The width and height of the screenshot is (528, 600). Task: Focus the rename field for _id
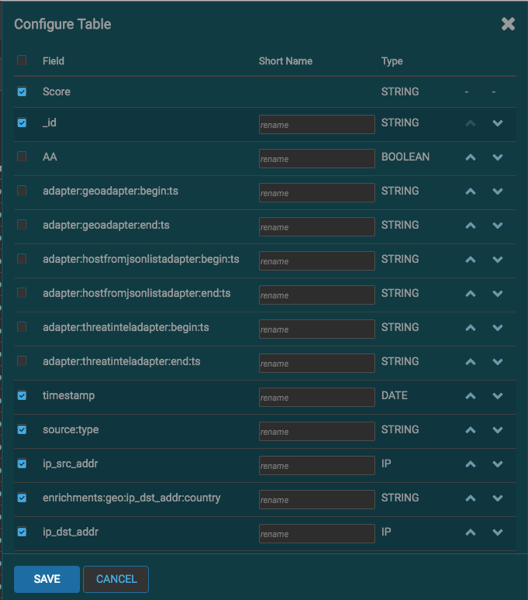(317, 124)
